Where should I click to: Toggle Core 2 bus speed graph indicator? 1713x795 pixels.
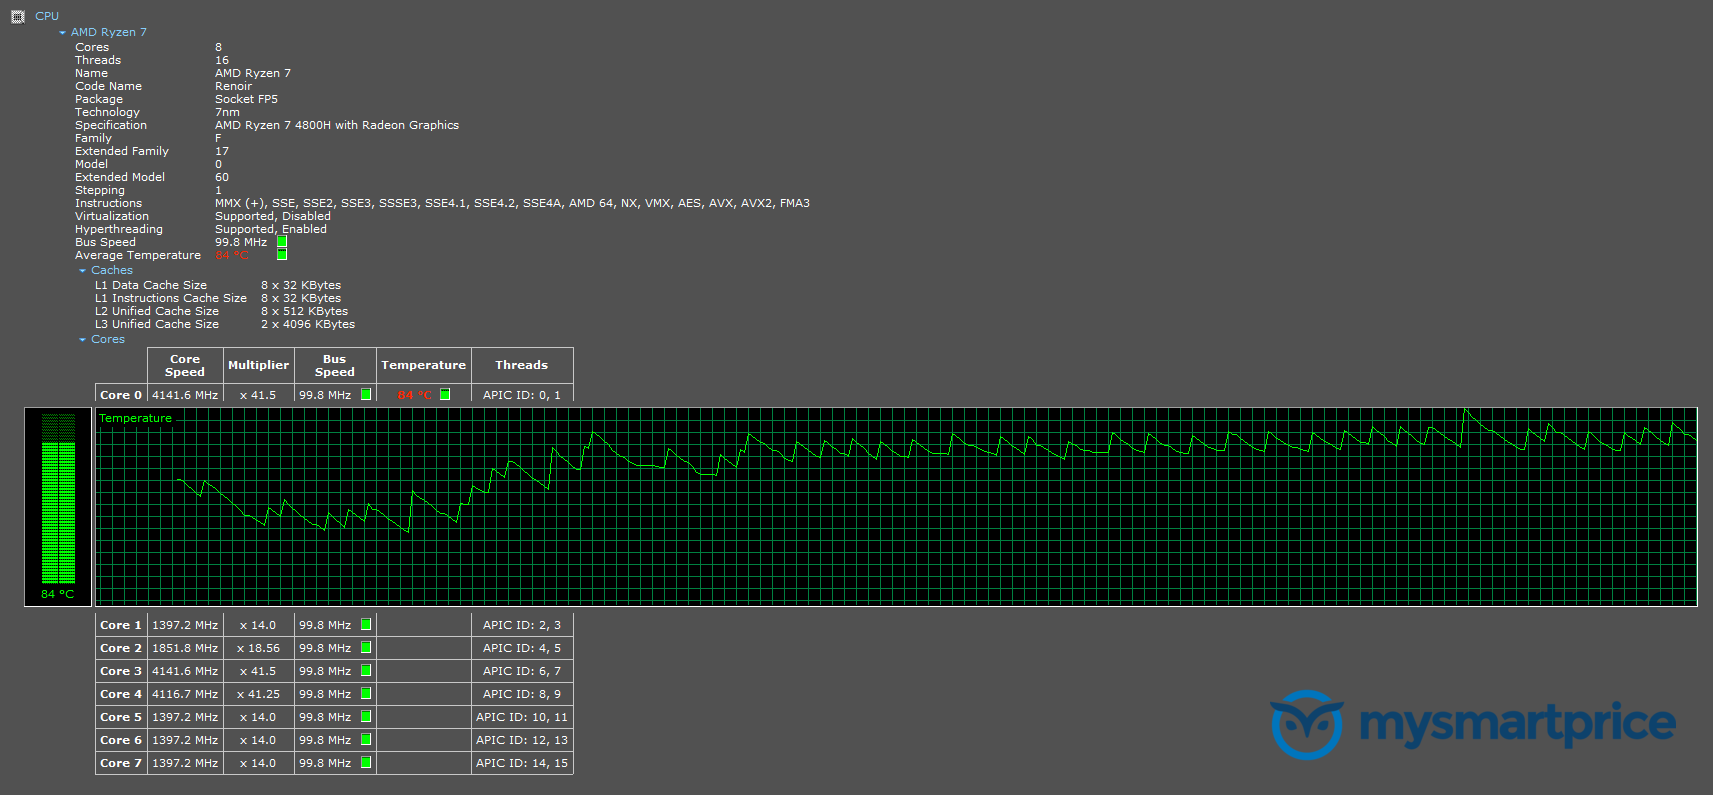[x=366, y=647]
